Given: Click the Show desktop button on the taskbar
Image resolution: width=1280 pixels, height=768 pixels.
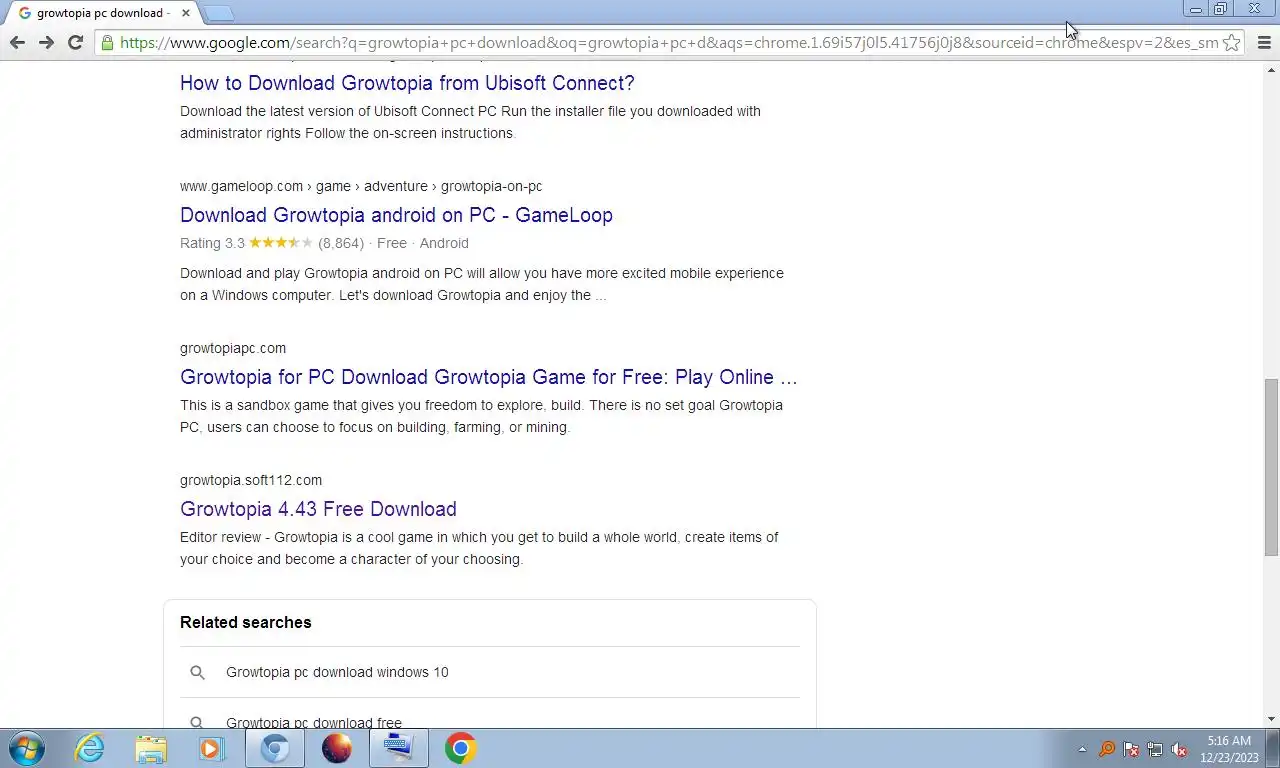Looking at the screenshot, I should (1273, 749).
